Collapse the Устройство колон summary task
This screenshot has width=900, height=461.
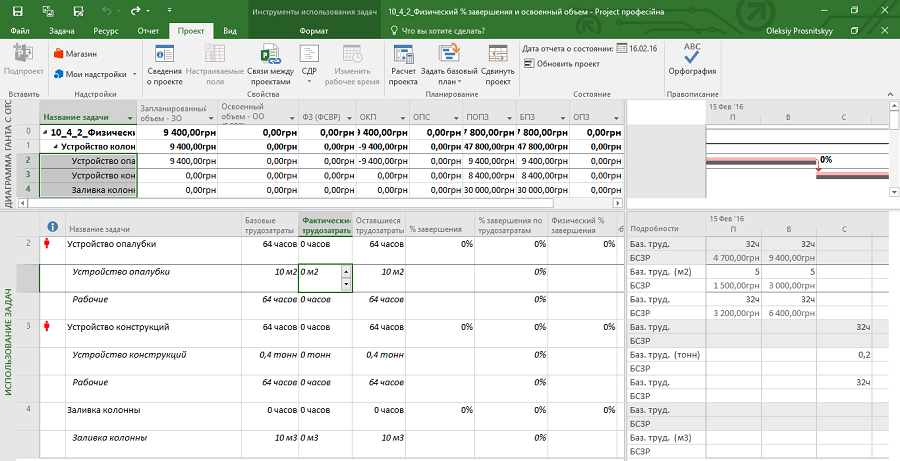(x=56, y=146)
